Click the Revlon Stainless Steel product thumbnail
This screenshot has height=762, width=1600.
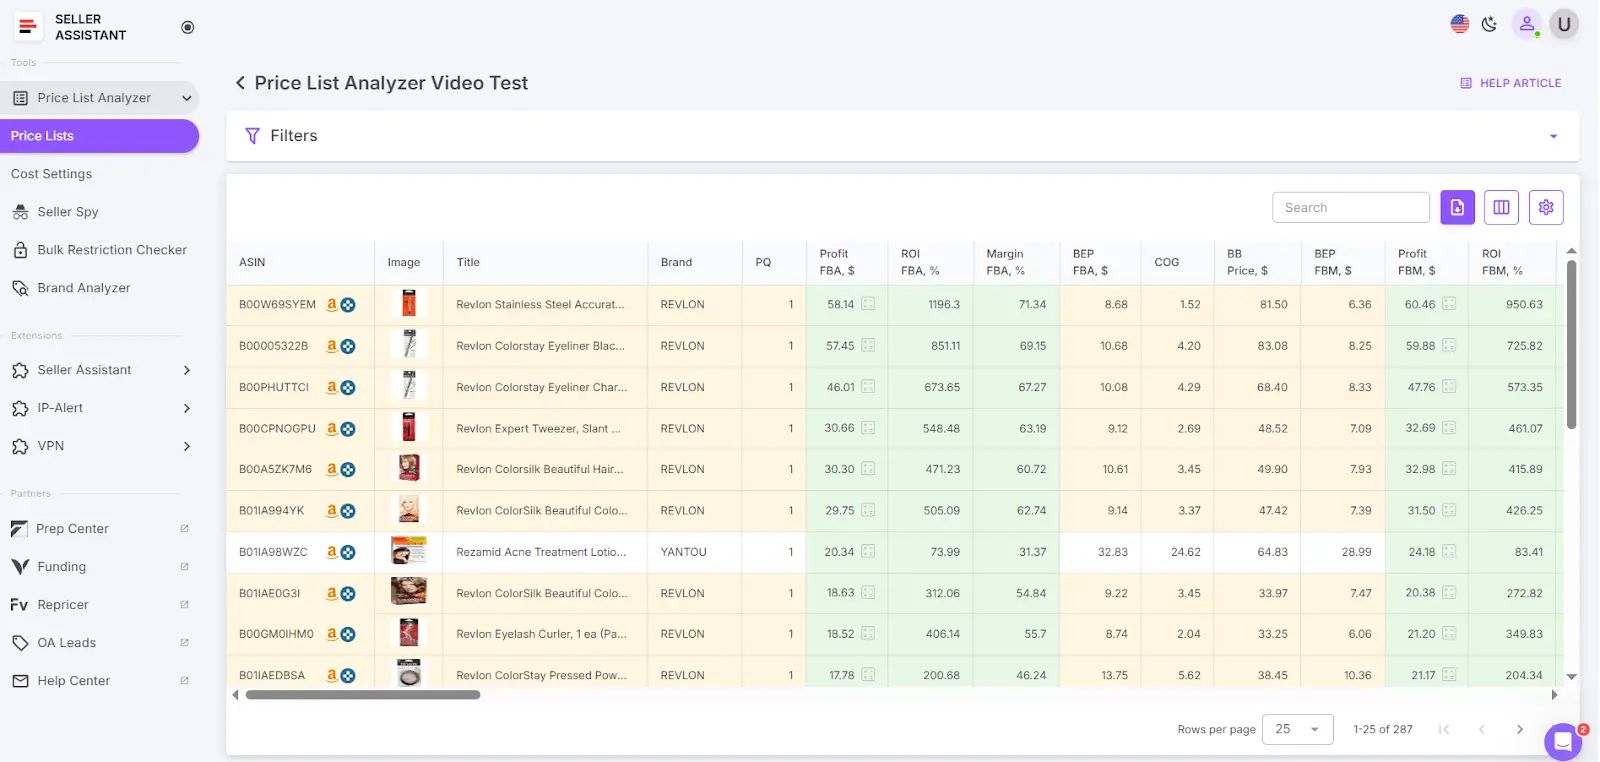[408, 304]
